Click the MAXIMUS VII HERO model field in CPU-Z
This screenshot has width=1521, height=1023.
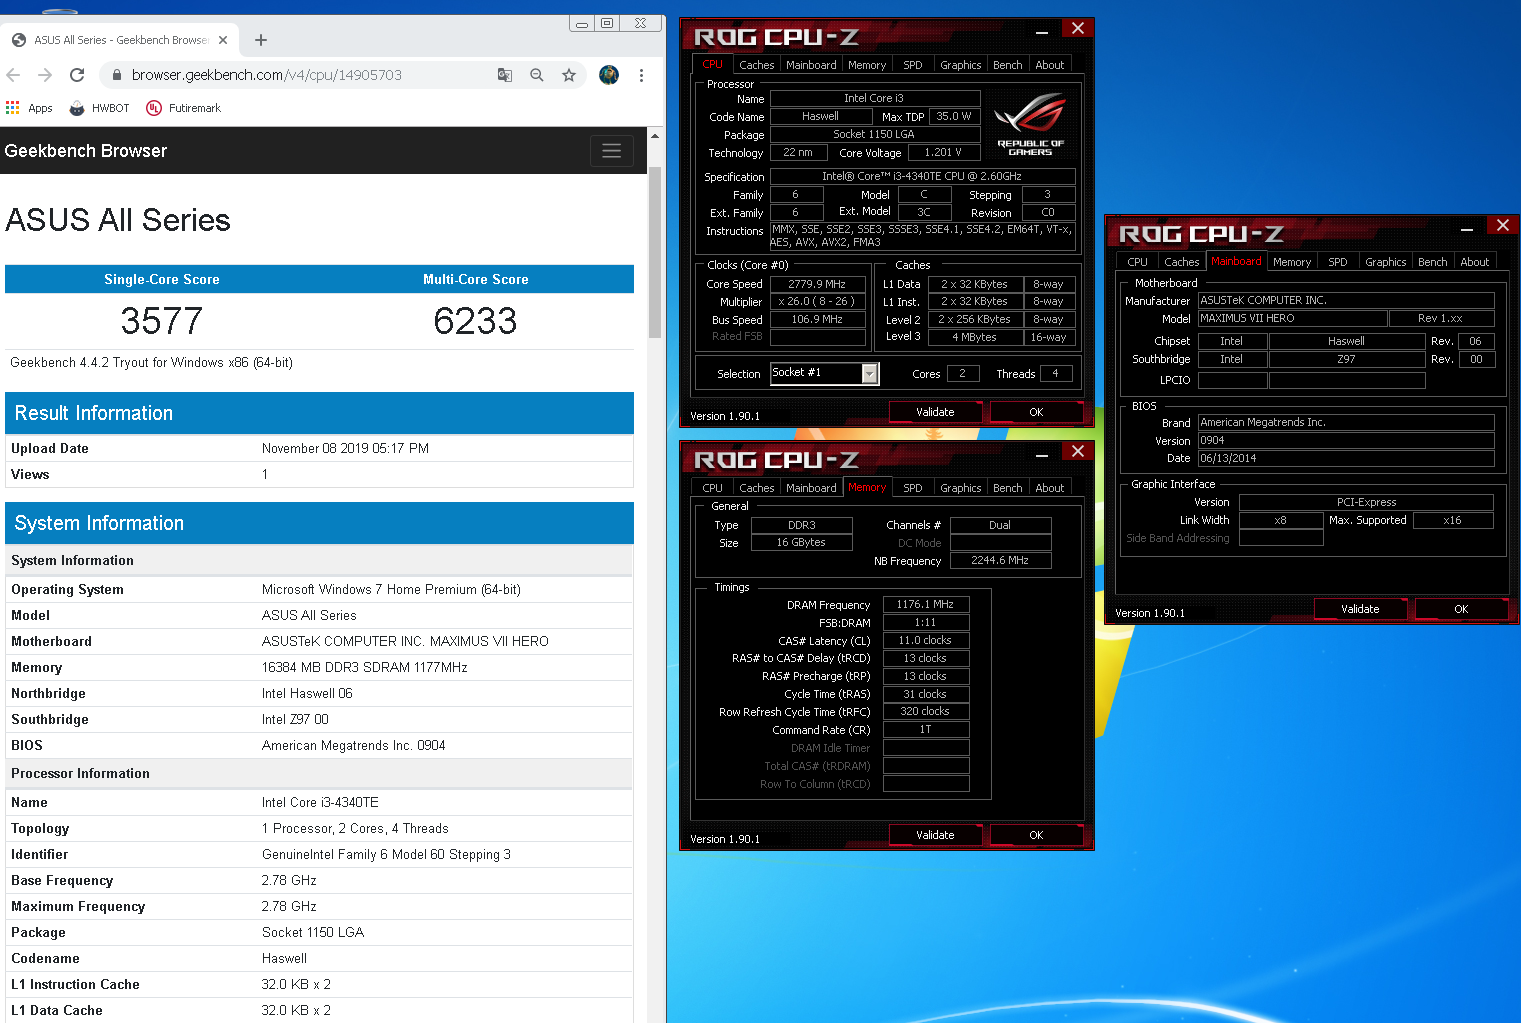tap(1293, 318)
